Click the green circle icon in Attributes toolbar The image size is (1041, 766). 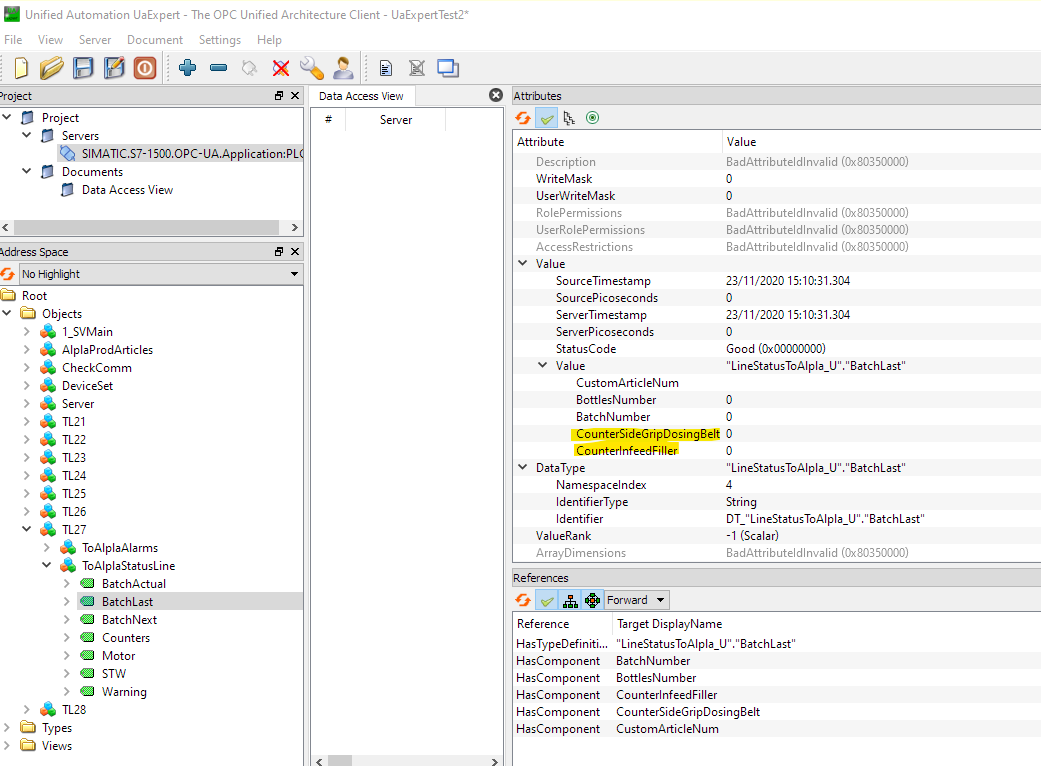pos(592,118)
